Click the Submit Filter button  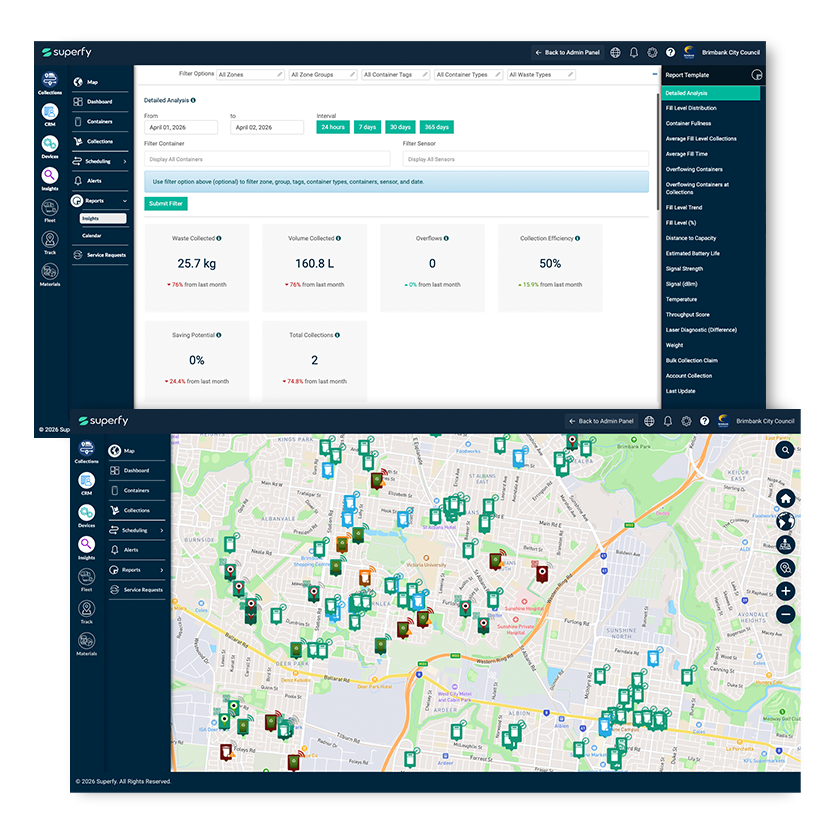click(165, 204)
